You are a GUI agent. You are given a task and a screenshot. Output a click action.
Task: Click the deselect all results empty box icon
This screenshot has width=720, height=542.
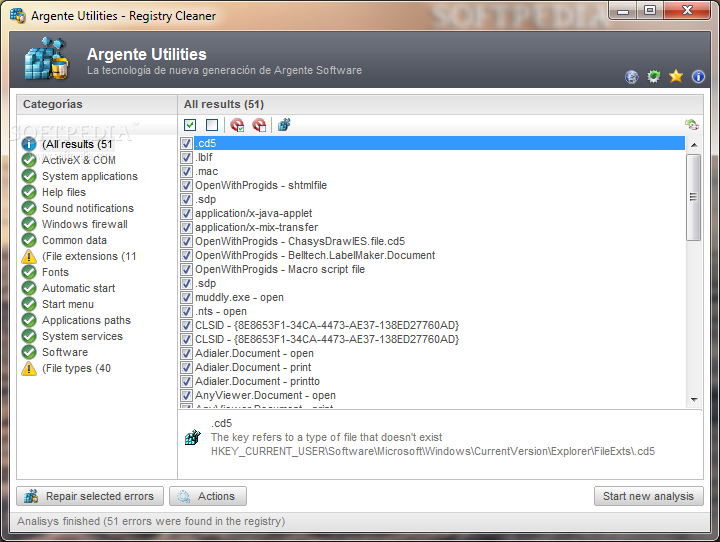pos(212,125)
